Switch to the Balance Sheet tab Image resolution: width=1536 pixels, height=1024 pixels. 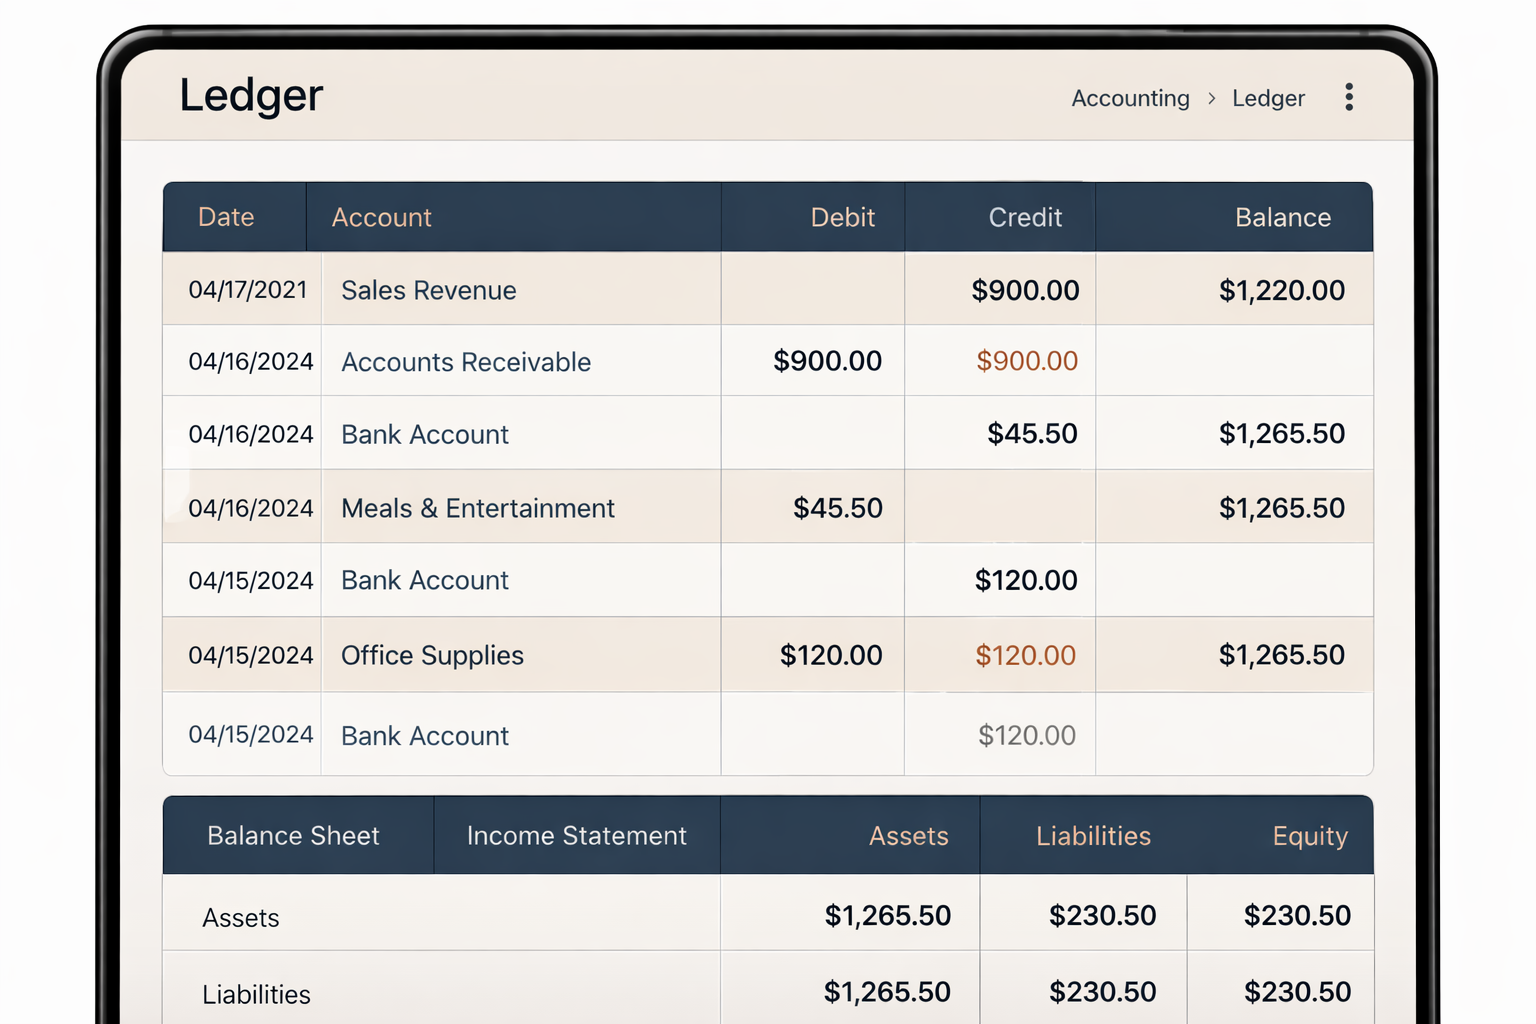tap(294, 835)
